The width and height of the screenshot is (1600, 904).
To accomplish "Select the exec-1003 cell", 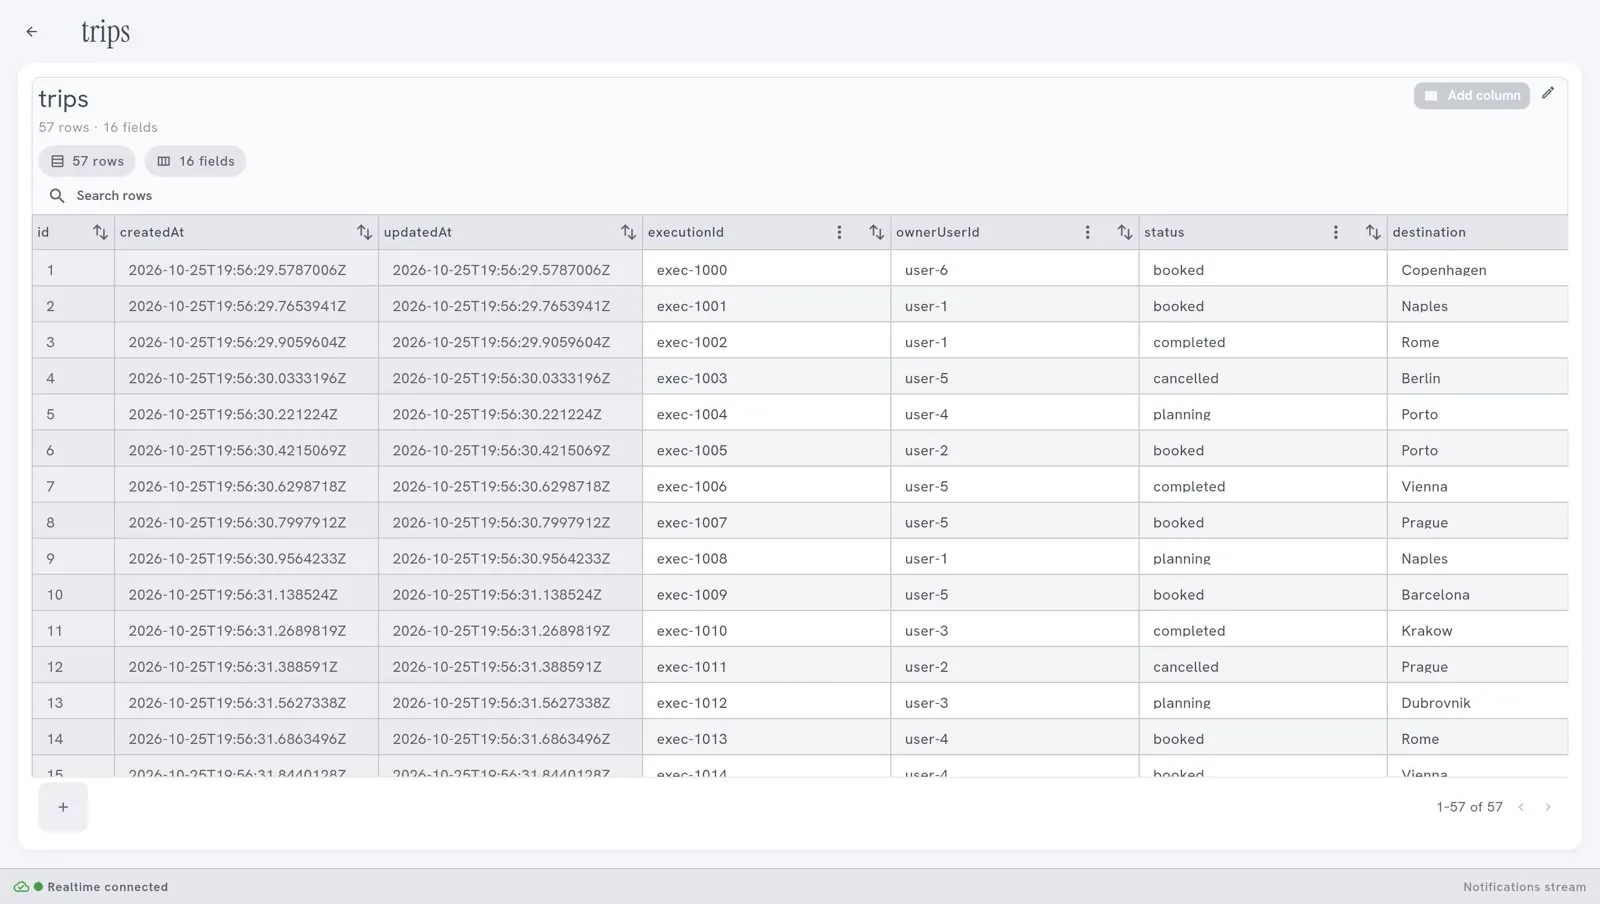I will tap(766, 378).
